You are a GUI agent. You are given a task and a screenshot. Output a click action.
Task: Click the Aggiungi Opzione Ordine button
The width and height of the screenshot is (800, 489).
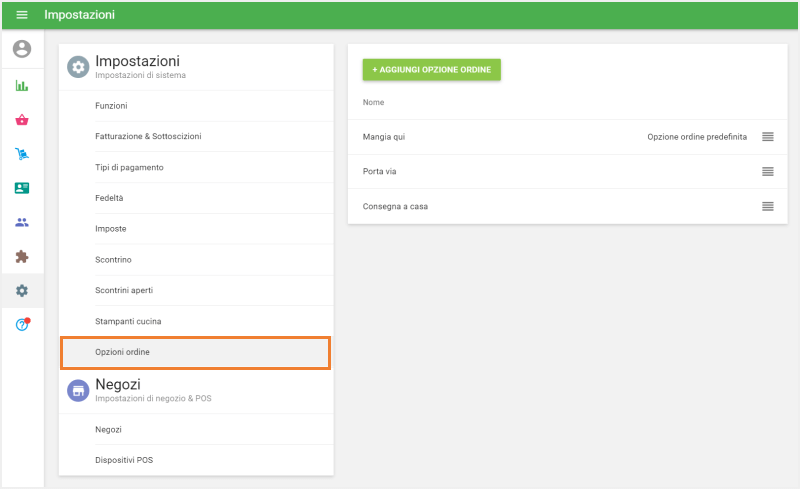[x=431, y=70]
